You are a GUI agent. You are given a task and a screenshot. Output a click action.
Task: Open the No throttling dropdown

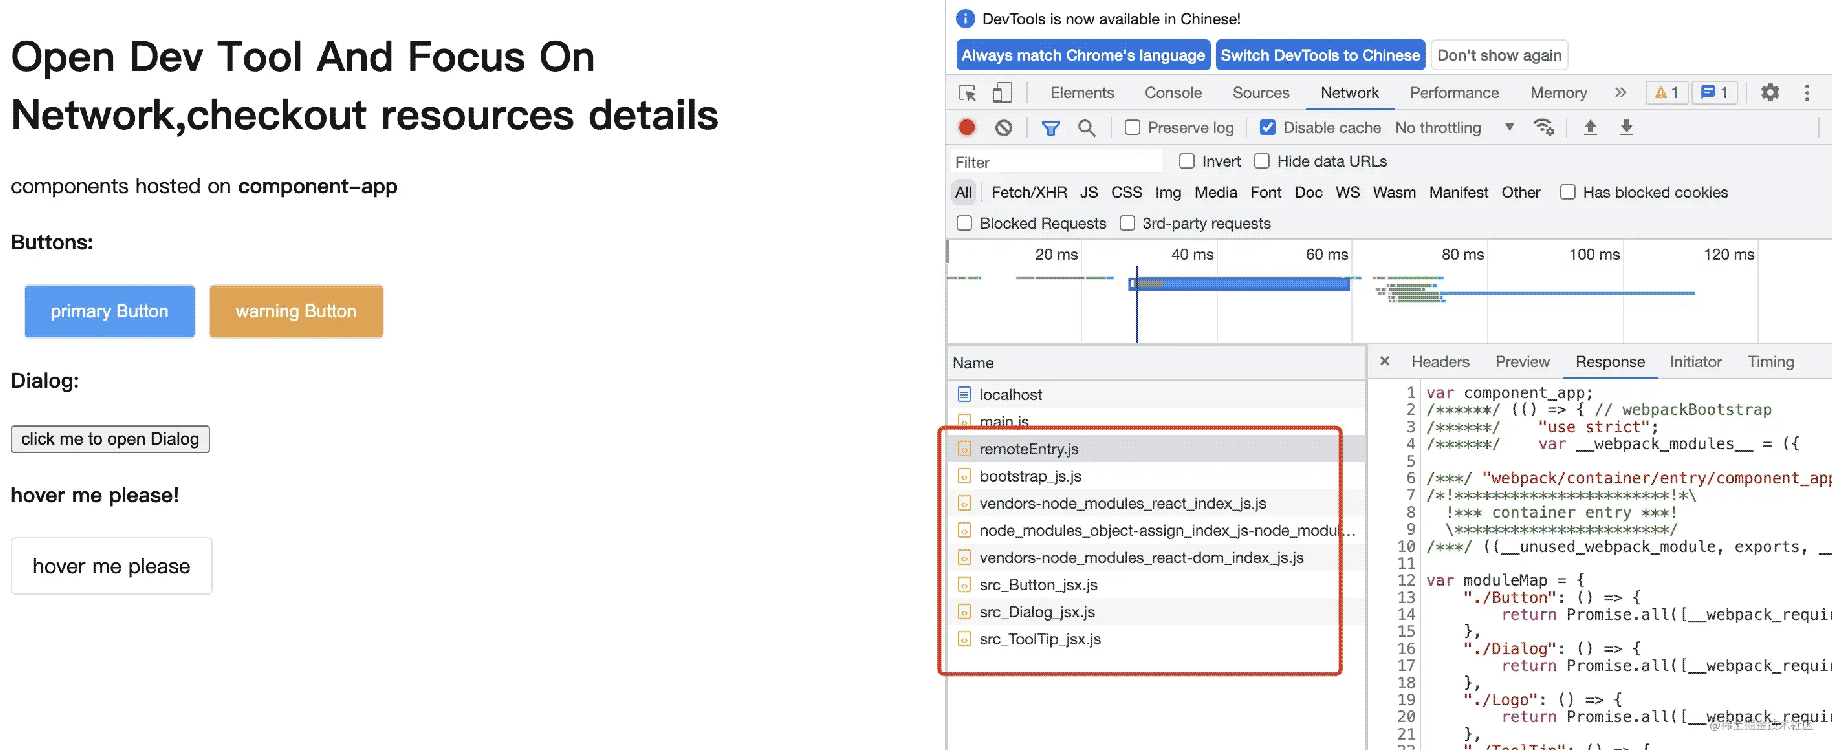1454,128
